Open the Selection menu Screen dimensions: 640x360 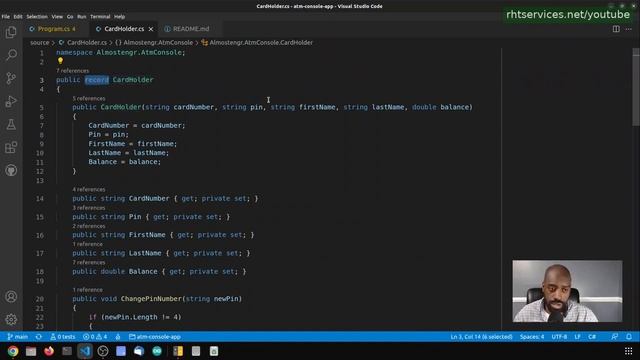coord(37,17)
